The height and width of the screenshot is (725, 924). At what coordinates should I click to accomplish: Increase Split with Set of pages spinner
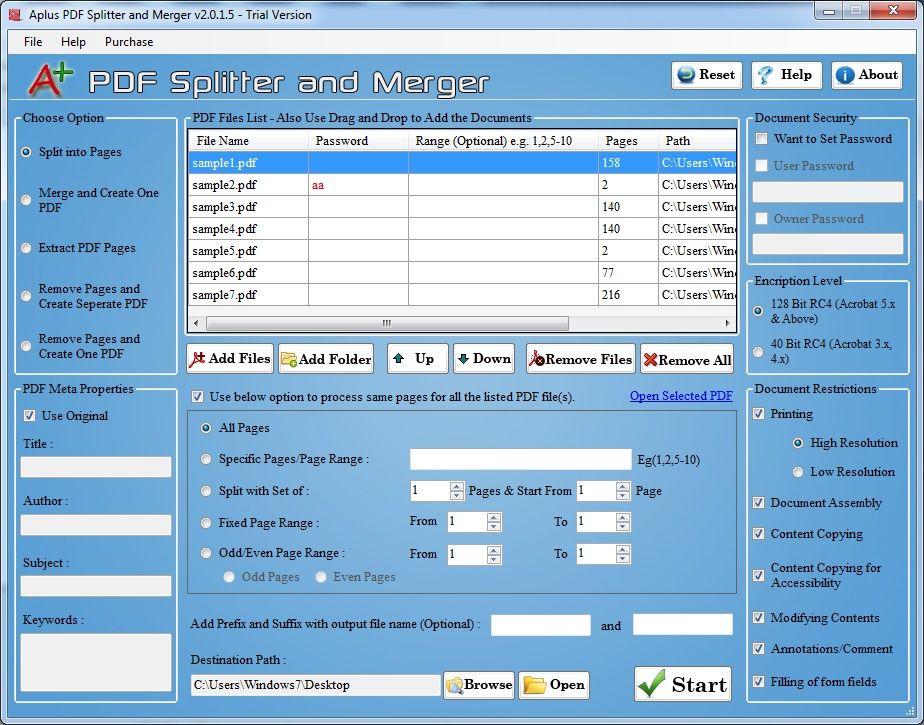pos(457,487)
